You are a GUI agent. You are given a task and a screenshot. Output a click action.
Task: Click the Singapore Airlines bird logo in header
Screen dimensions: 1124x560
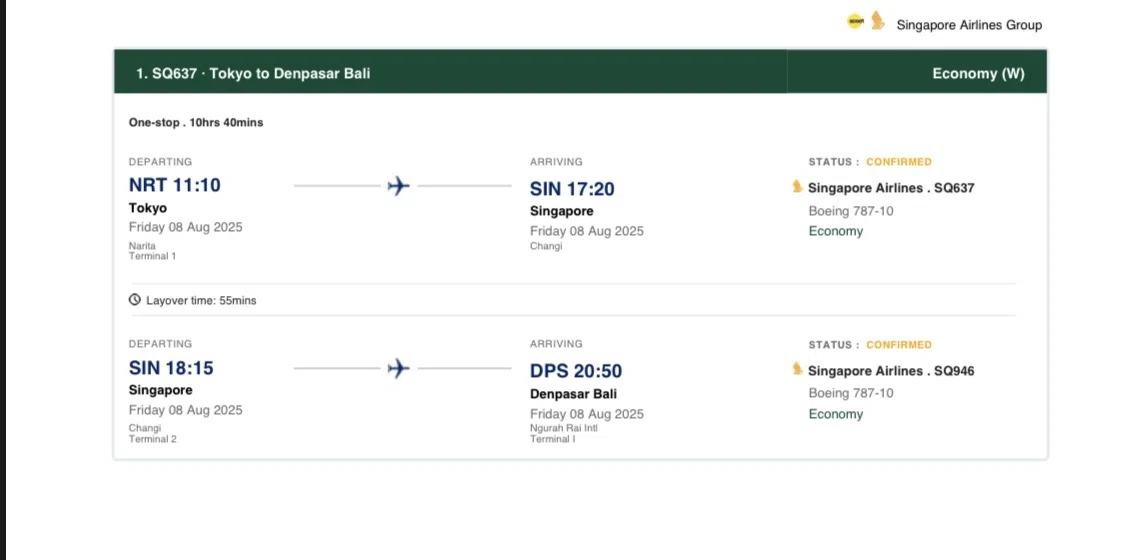click(x=877, y=21)
